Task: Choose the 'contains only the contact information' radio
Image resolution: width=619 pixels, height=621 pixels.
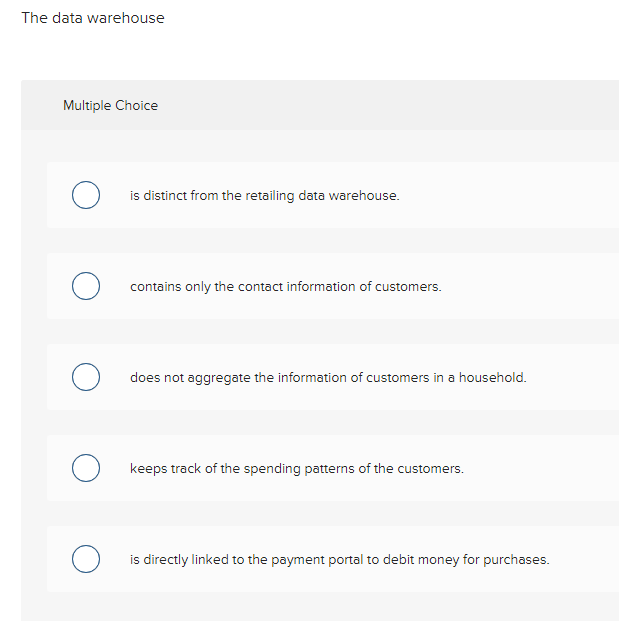Action: point(86,286)
